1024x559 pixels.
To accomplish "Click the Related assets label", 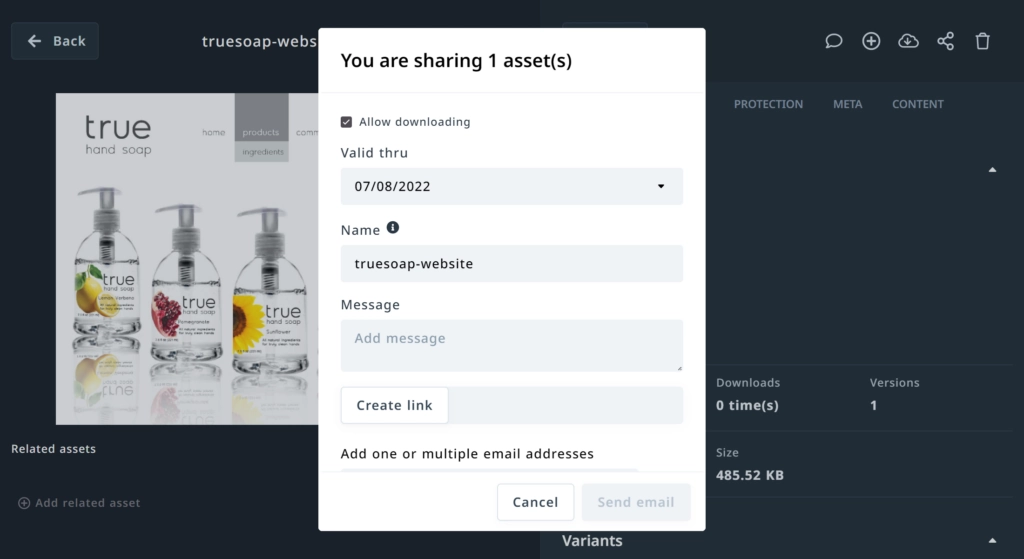I will pyautogui.click(x=54, y=449).
